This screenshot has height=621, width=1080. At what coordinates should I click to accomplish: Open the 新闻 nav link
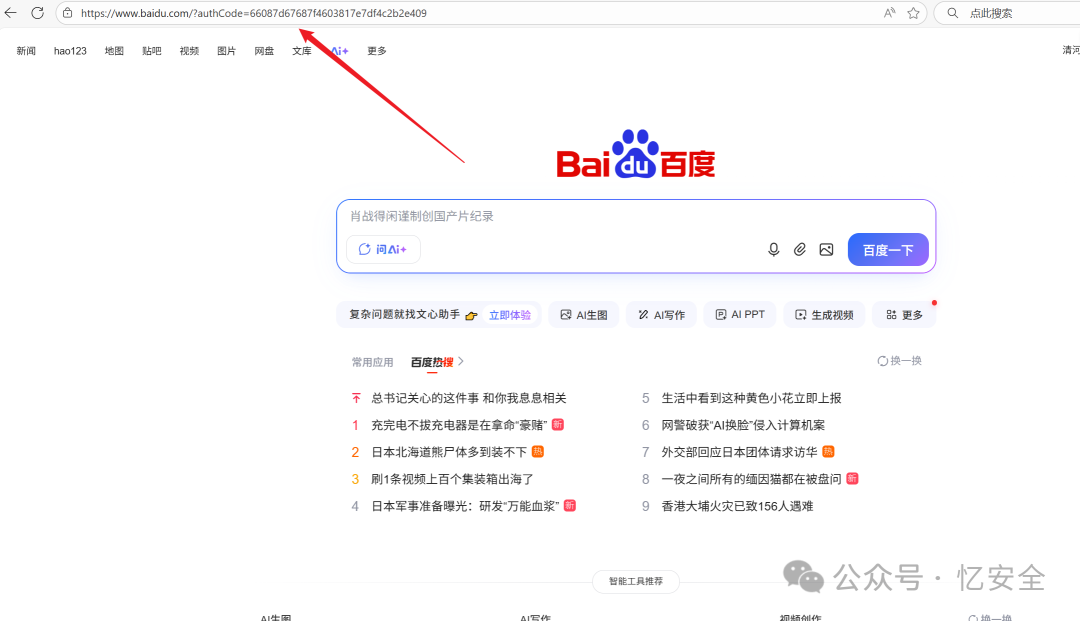pyautogui.click(x=26, y=51)
